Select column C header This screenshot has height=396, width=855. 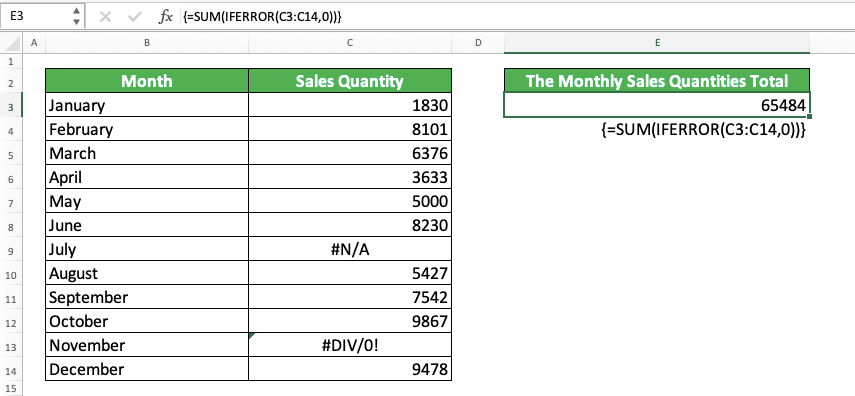350,43
